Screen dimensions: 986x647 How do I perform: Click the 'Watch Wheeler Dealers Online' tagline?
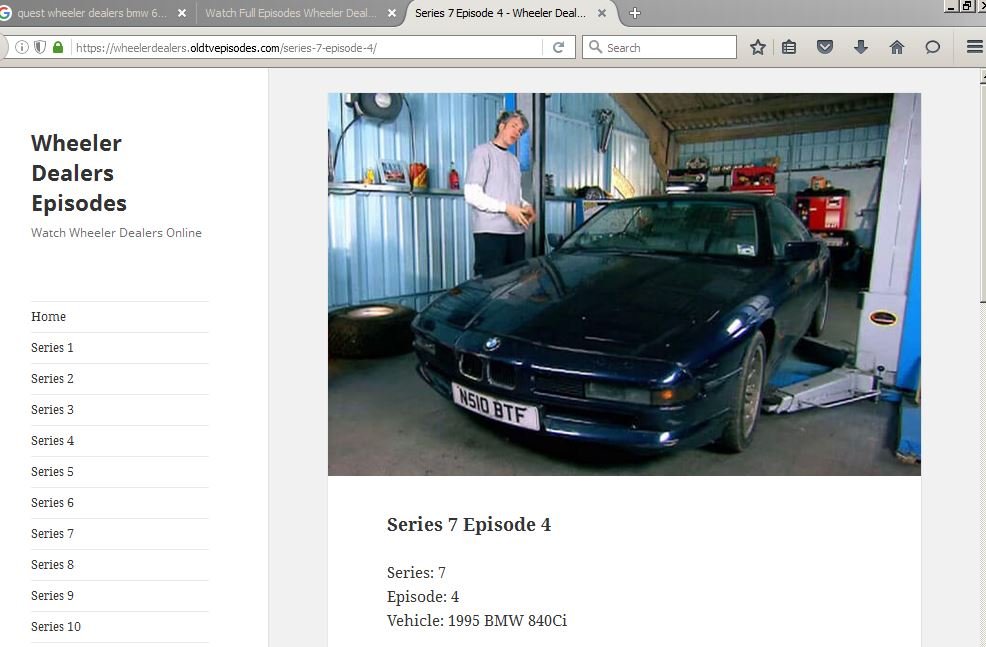tap(116, 233)
